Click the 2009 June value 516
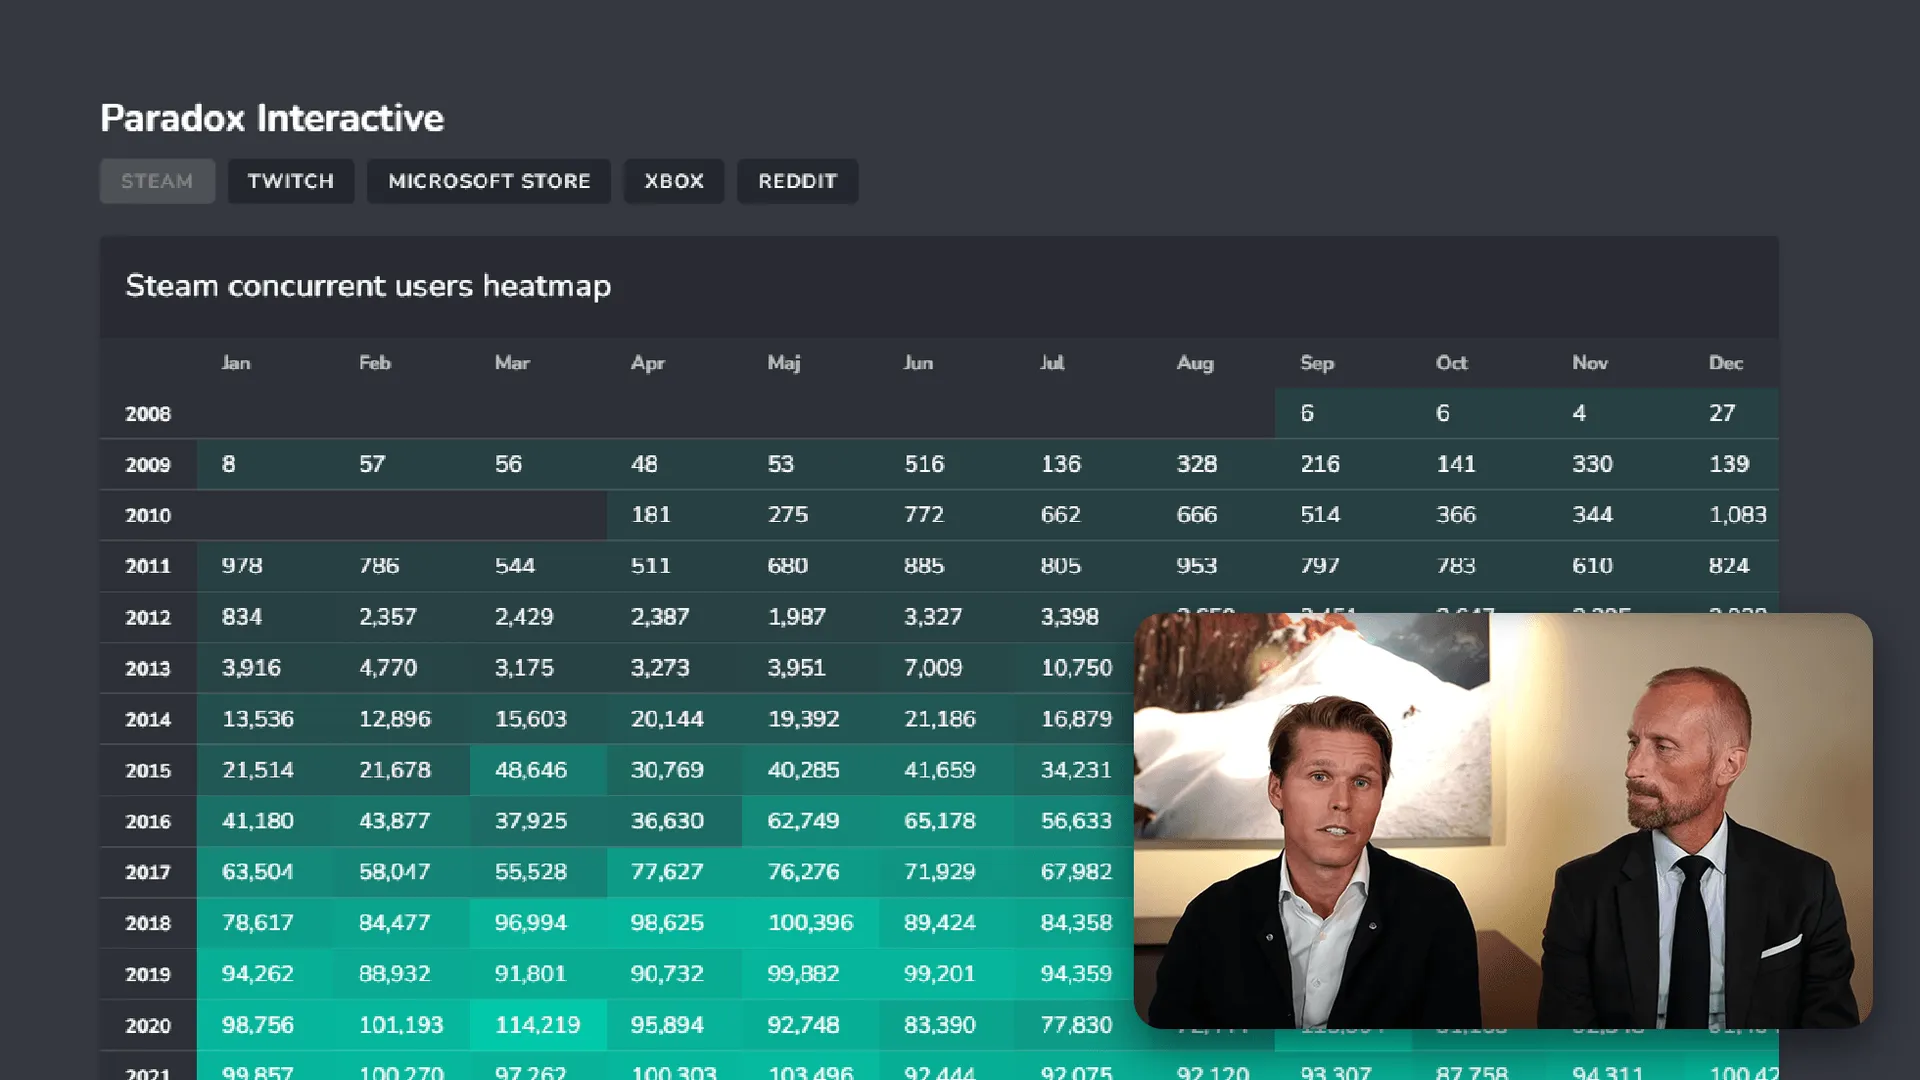Screen dimensions: 1920x1080 (x=924, y=464)
